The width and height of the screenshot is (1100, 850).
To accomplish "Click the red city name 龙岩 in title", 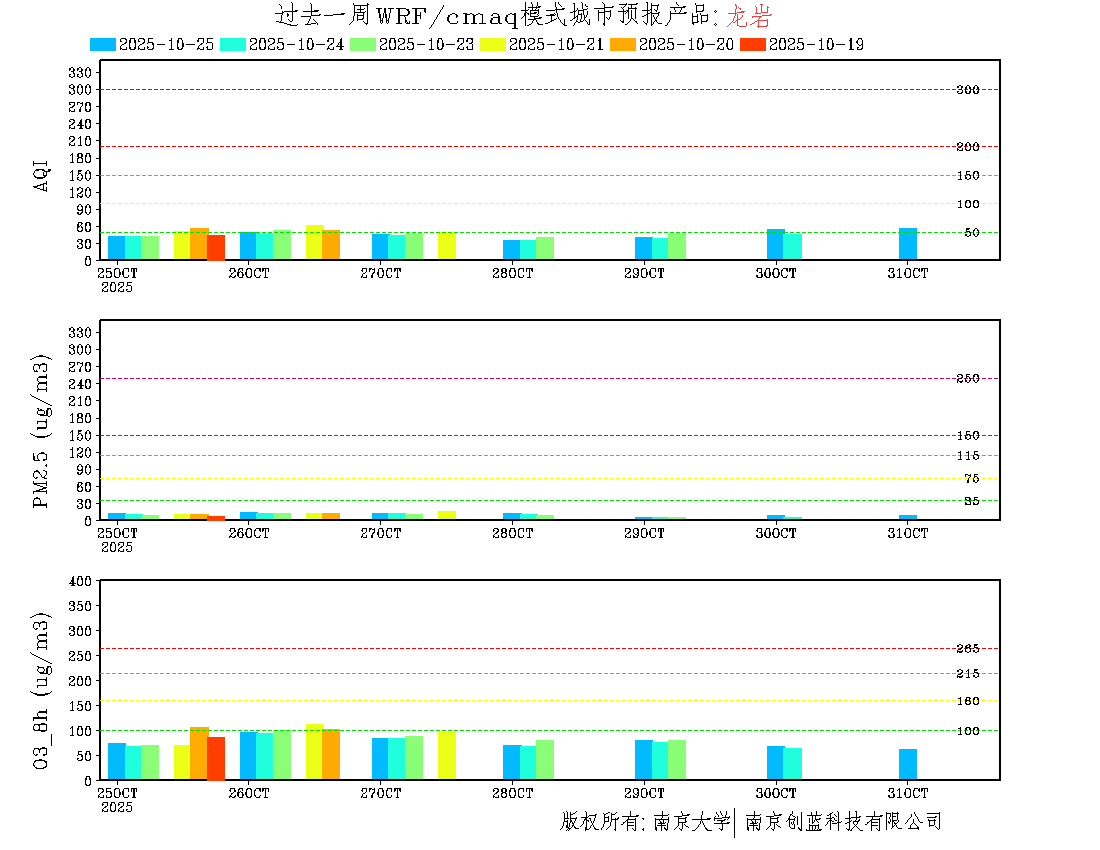I will coord(748,17).
